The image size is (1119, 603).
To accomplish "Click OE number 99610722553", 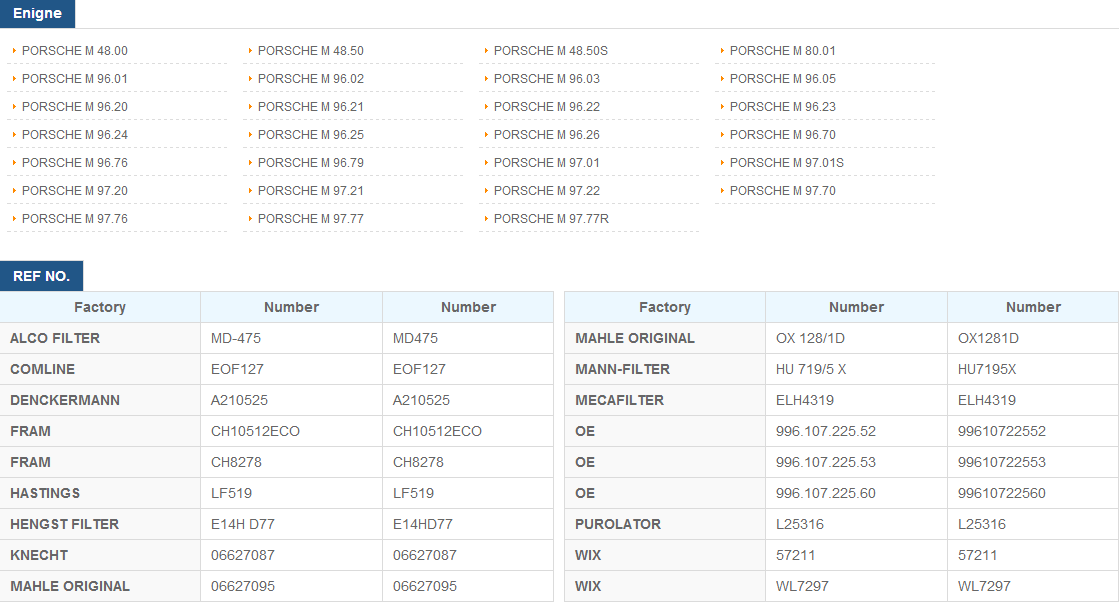I will pos(1033,462).
